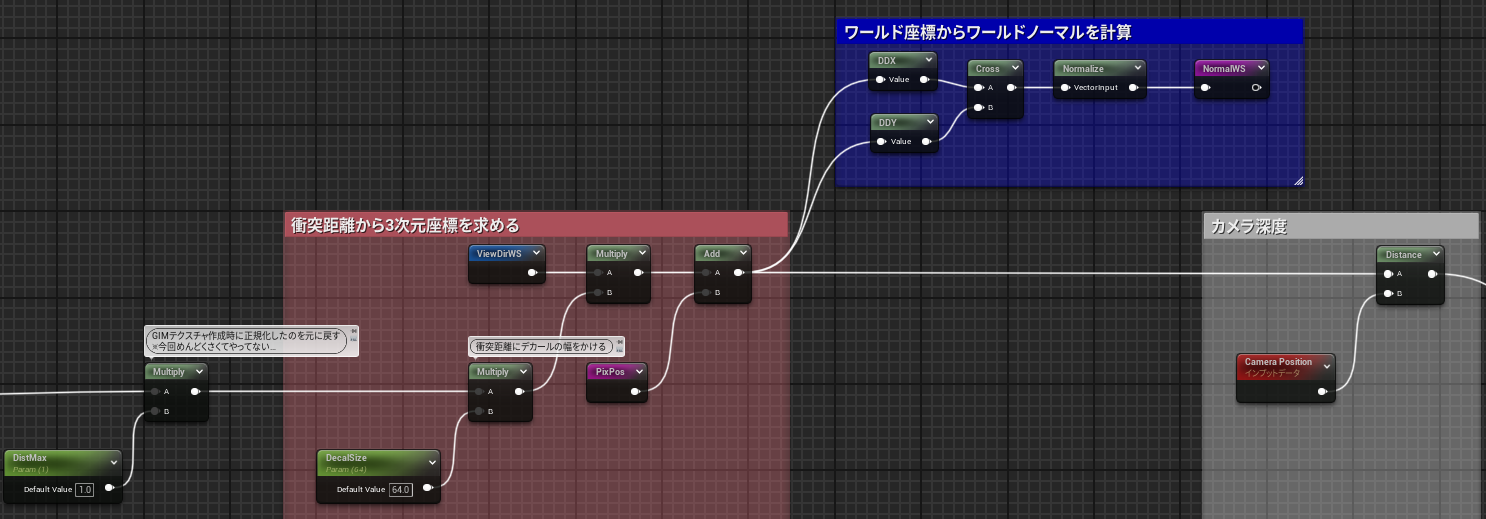Click input pin B on the Cross node
The height and width of the screenshot is (519, 1486).
pos(978,107)
